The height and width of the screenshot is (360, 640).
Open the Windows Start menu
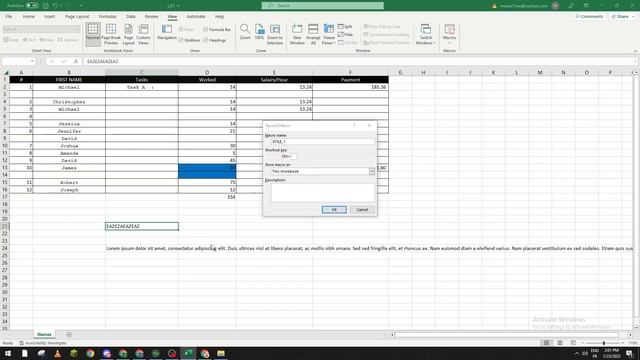8,353
